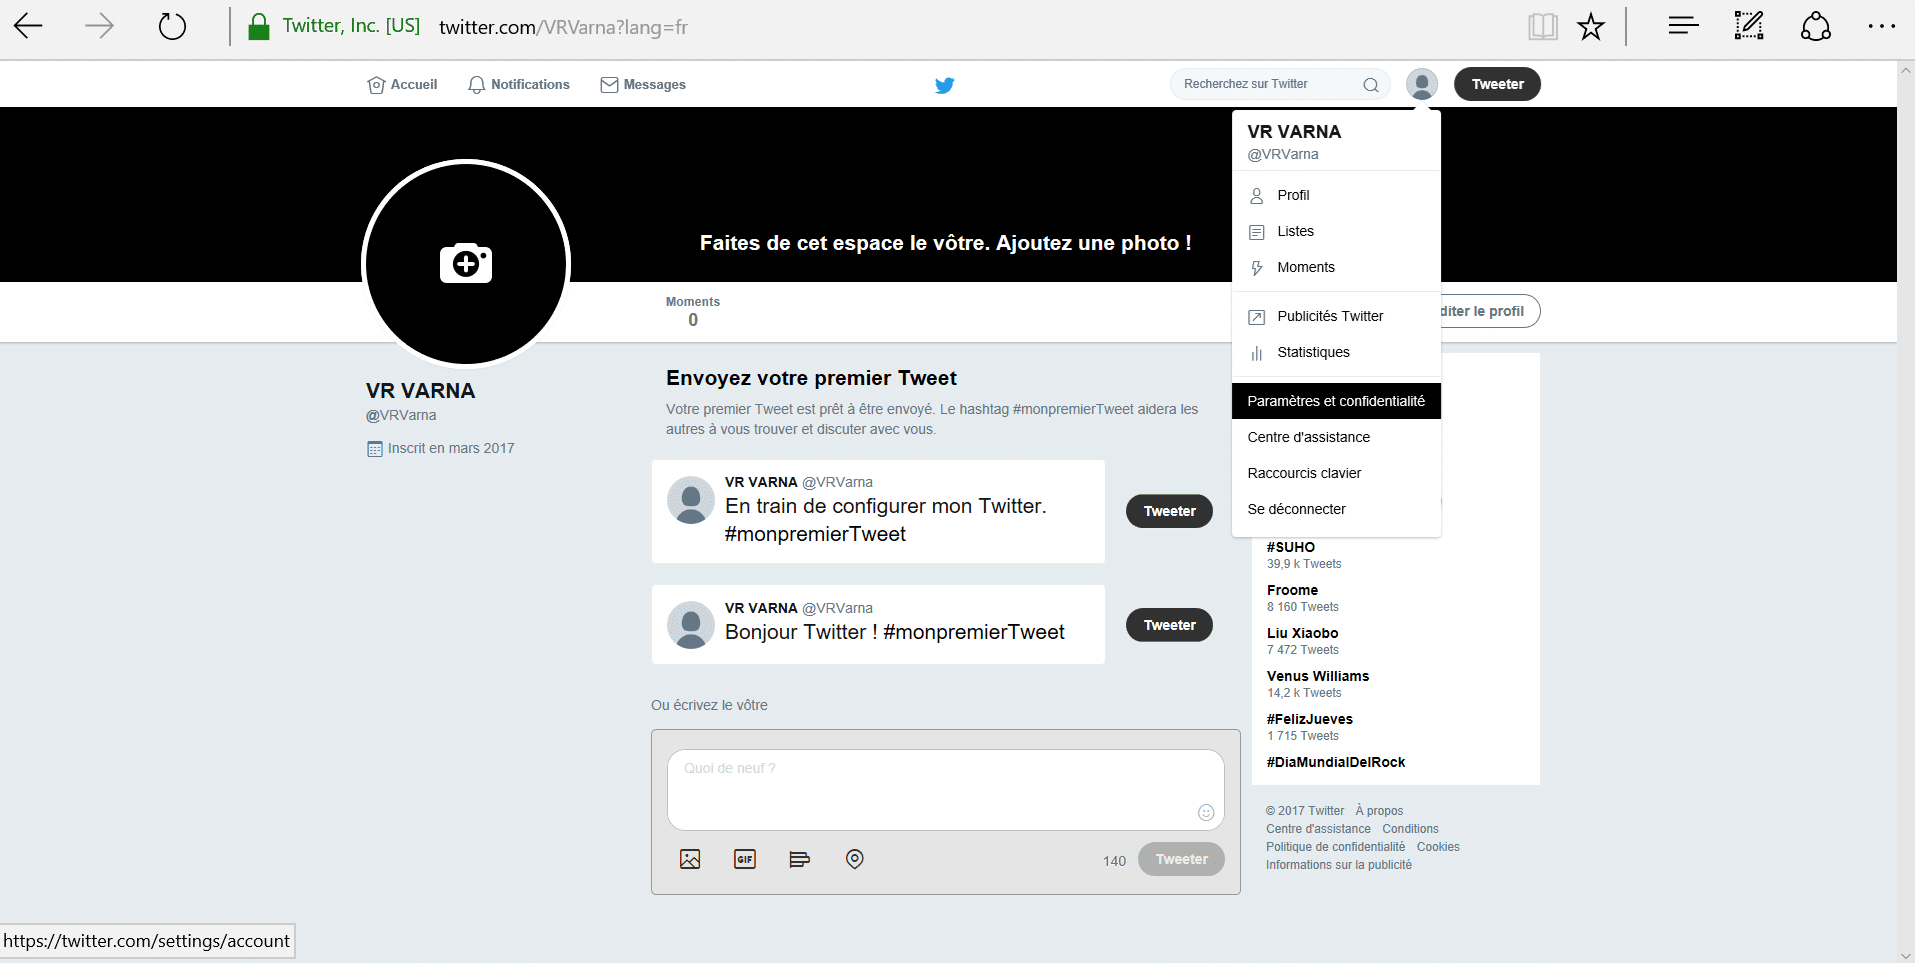1915x963 pixels.
Task: Add location with the pin icon
Action: [x=855, y=859]
